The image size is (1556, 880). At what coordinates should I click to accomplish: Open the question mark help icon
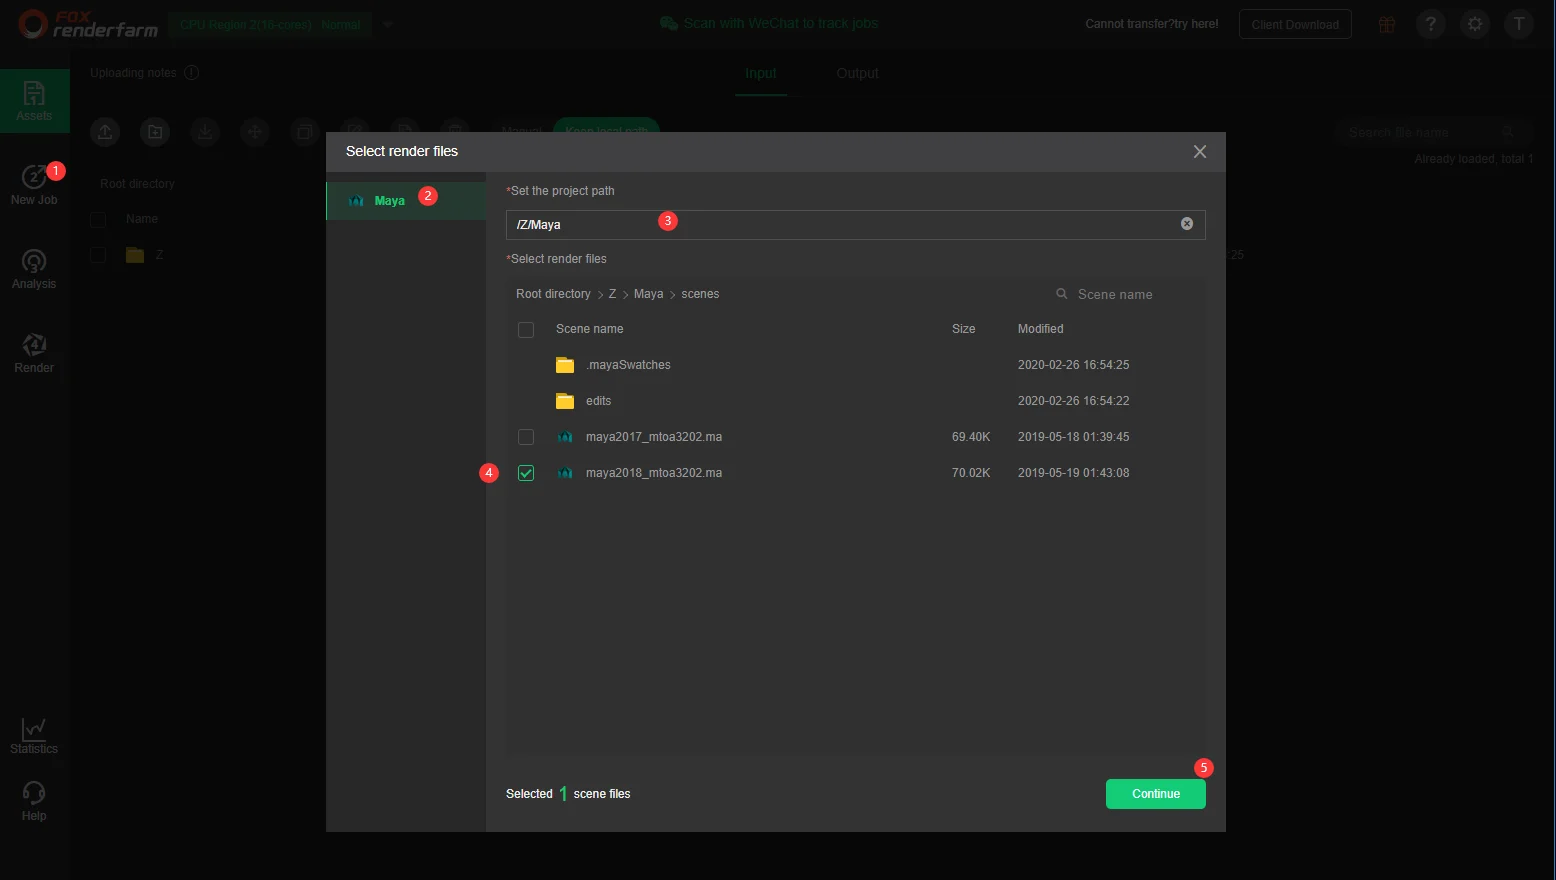coord(1431,24)
